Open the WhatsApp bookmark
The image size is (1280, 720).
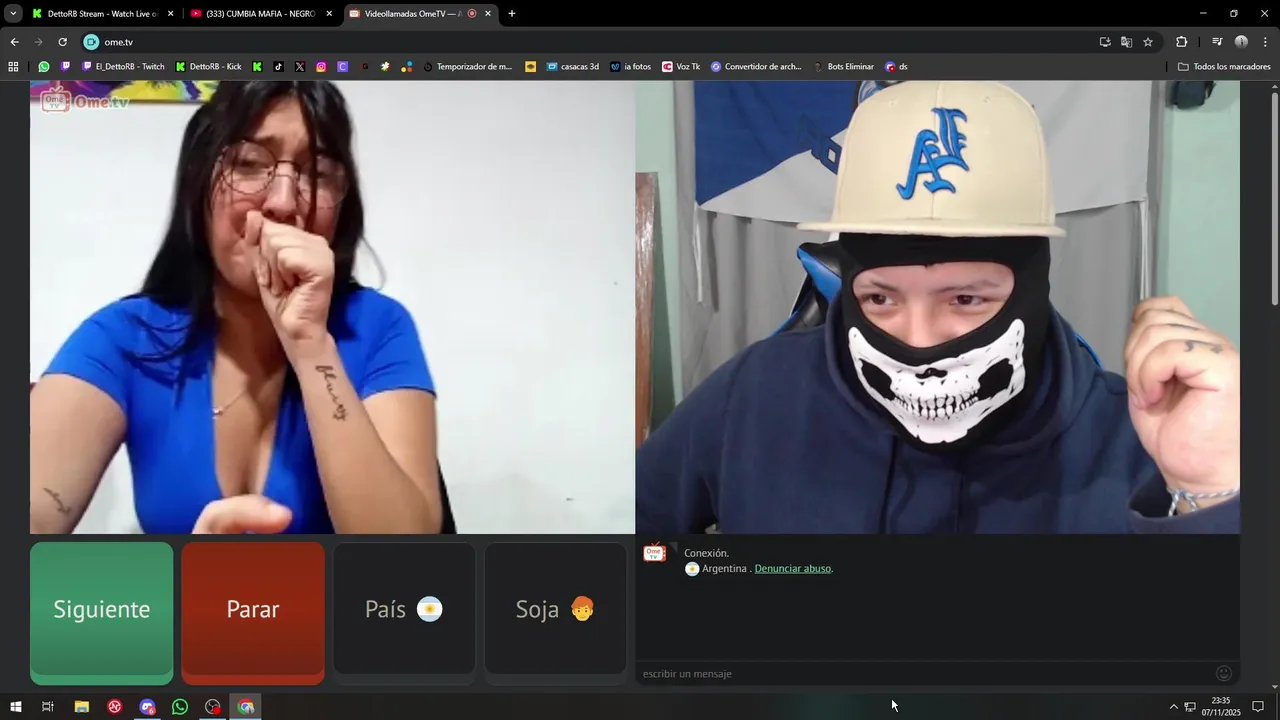(44, 67)
